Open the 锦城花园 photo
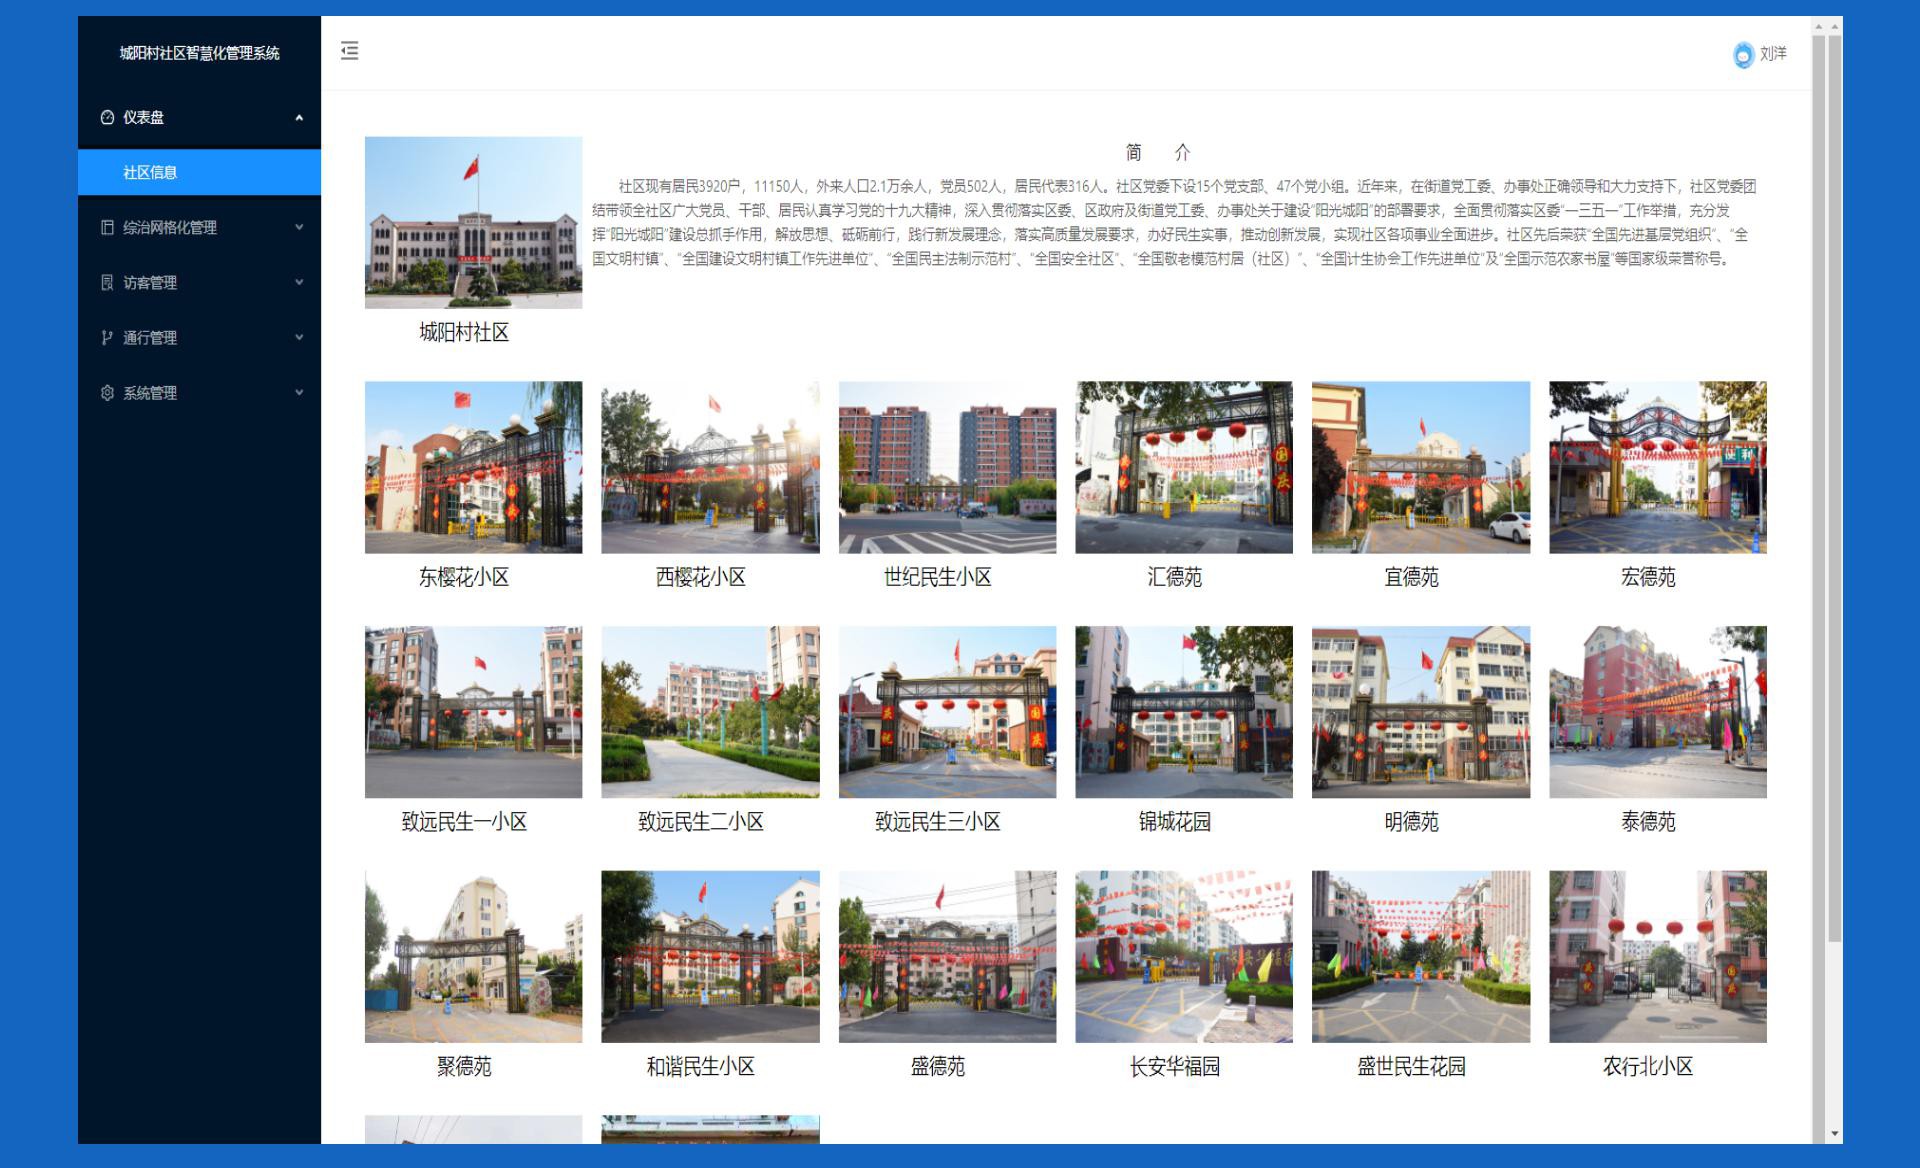The height and width of the screenshot is (1168, 1920). point(1184,712)
